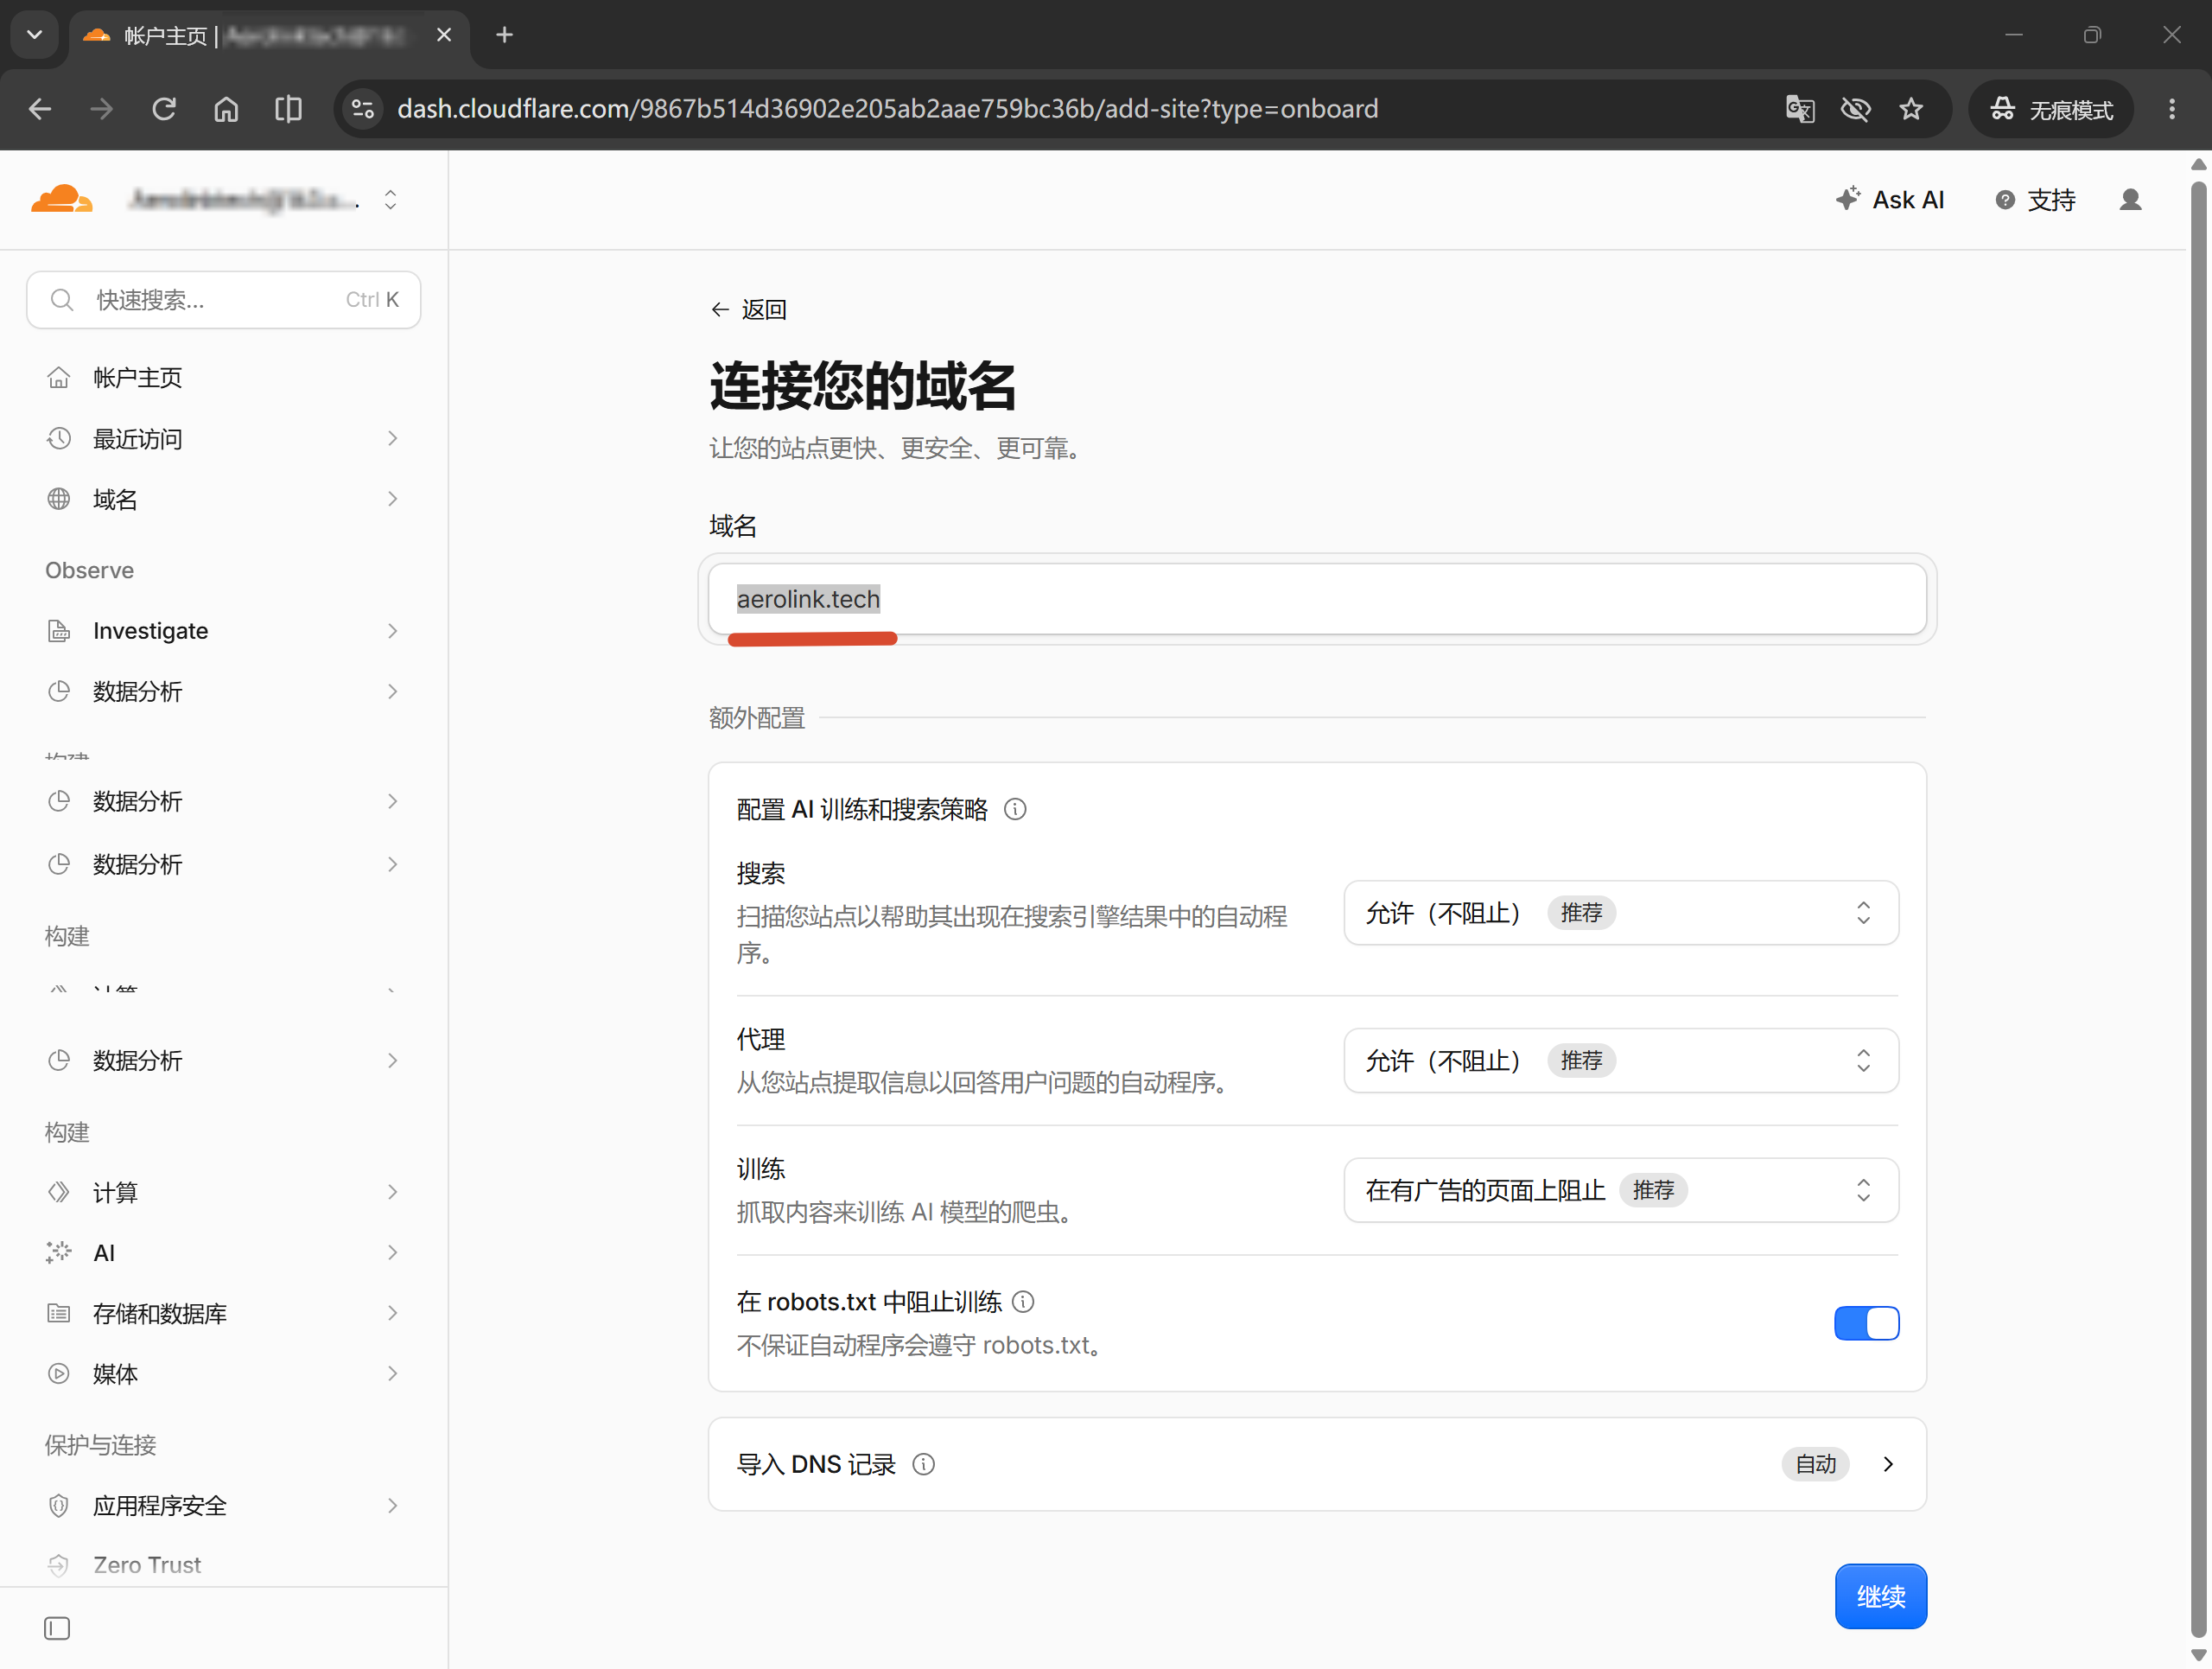
Task: Toggle 在 robots.txt 中阻止训练 switch
Action: pos(1866,1323)
